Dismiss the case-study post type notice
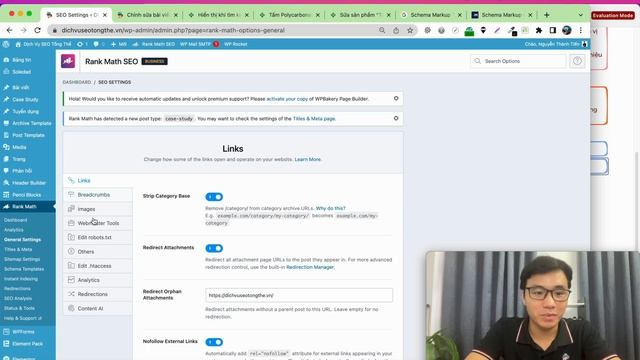This screenshot has width=640, height=360. click(x=396, y=118)
